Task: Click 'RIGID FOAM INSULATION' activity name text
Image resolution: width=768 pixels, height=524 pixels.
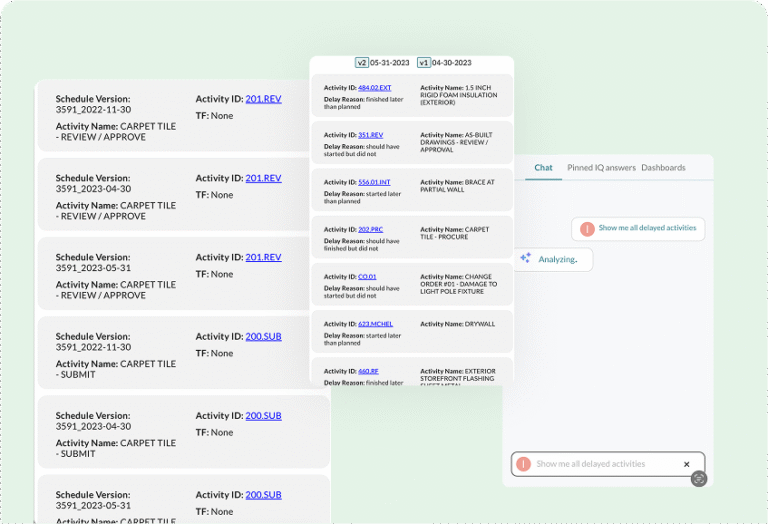Action: click(x=458, y=95)
